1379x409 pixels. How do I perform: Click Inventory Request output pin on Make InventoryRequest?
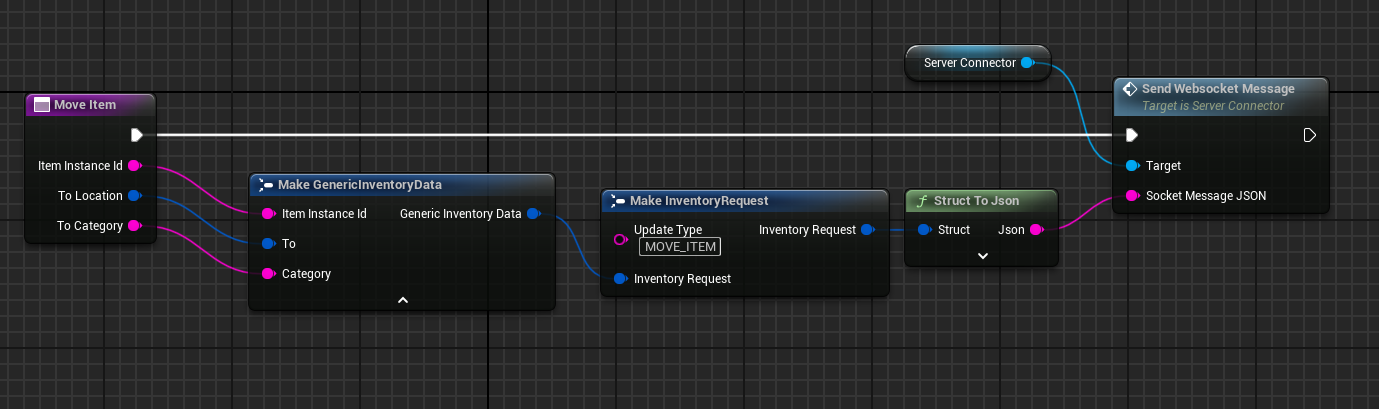point(867,229)
